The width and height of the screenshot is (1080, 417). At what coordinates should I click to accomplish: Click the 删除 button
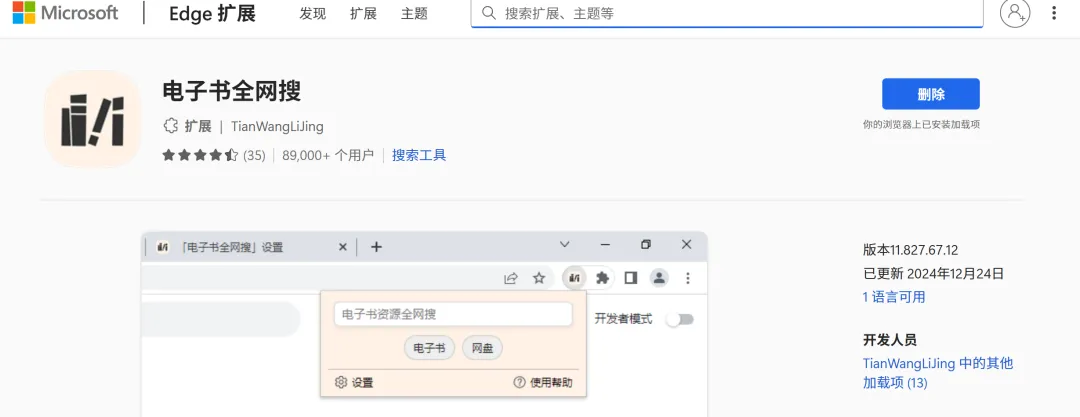pyautogui.click(x=931, y=94)
